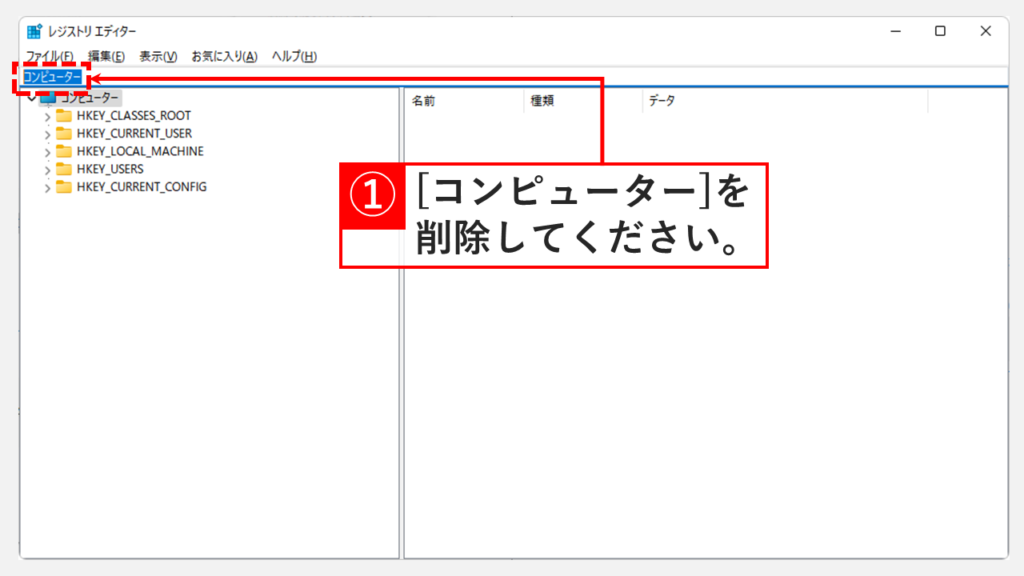
Task: Expand the HKEY_CURRENT_CONFIG key
Action: [47, 187]
